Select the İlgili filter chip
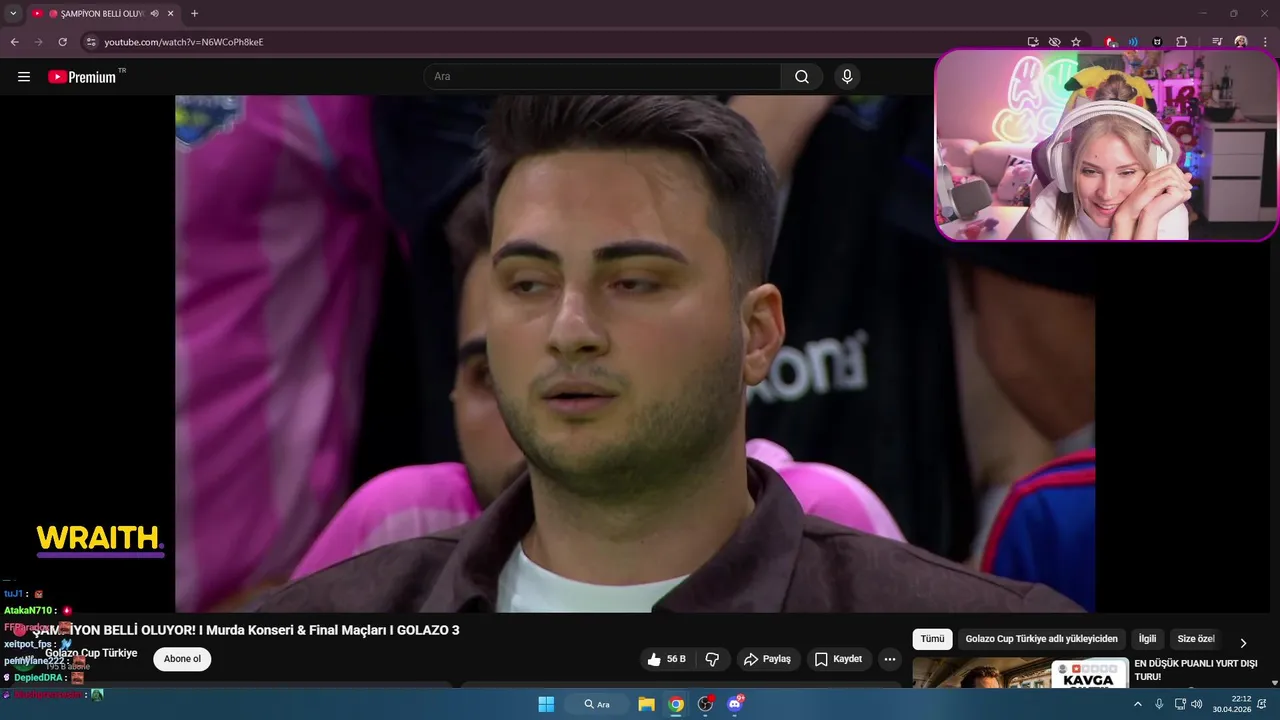This screenshot has height=720, width=1280. click(x=1147, y=639)
